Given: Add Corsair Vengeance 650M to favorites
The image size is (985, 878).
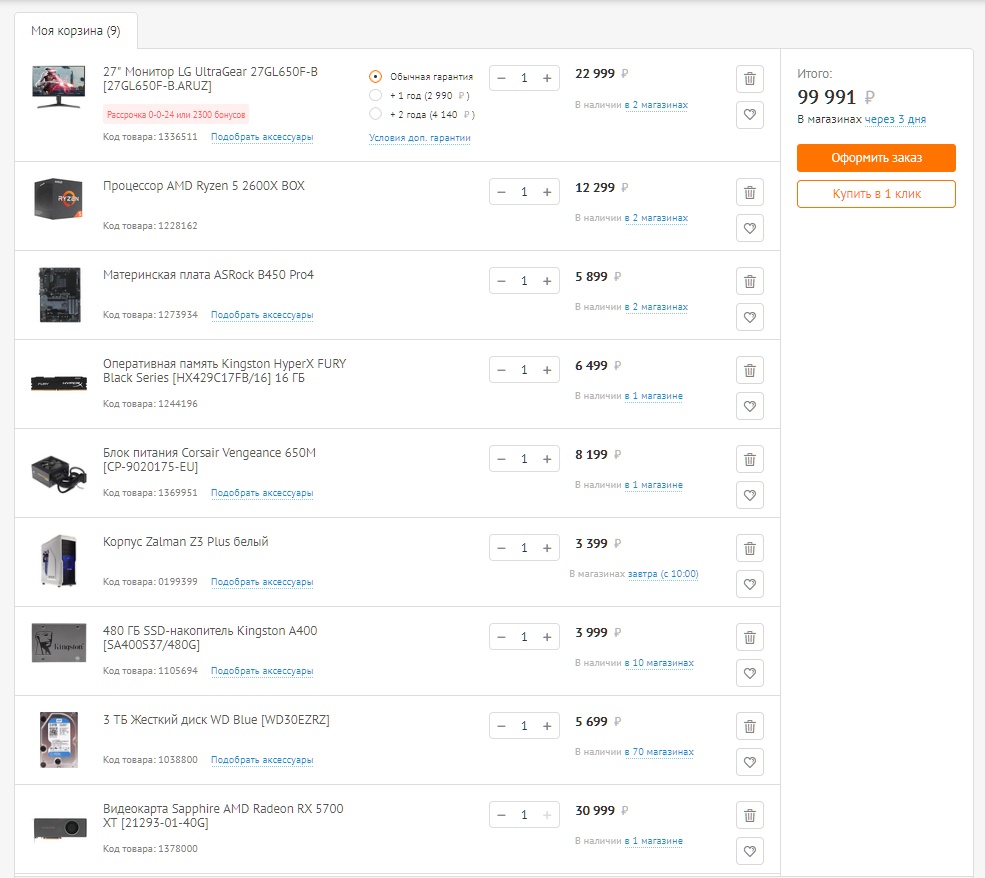Looking at the screenshot, I should [749, 496].
